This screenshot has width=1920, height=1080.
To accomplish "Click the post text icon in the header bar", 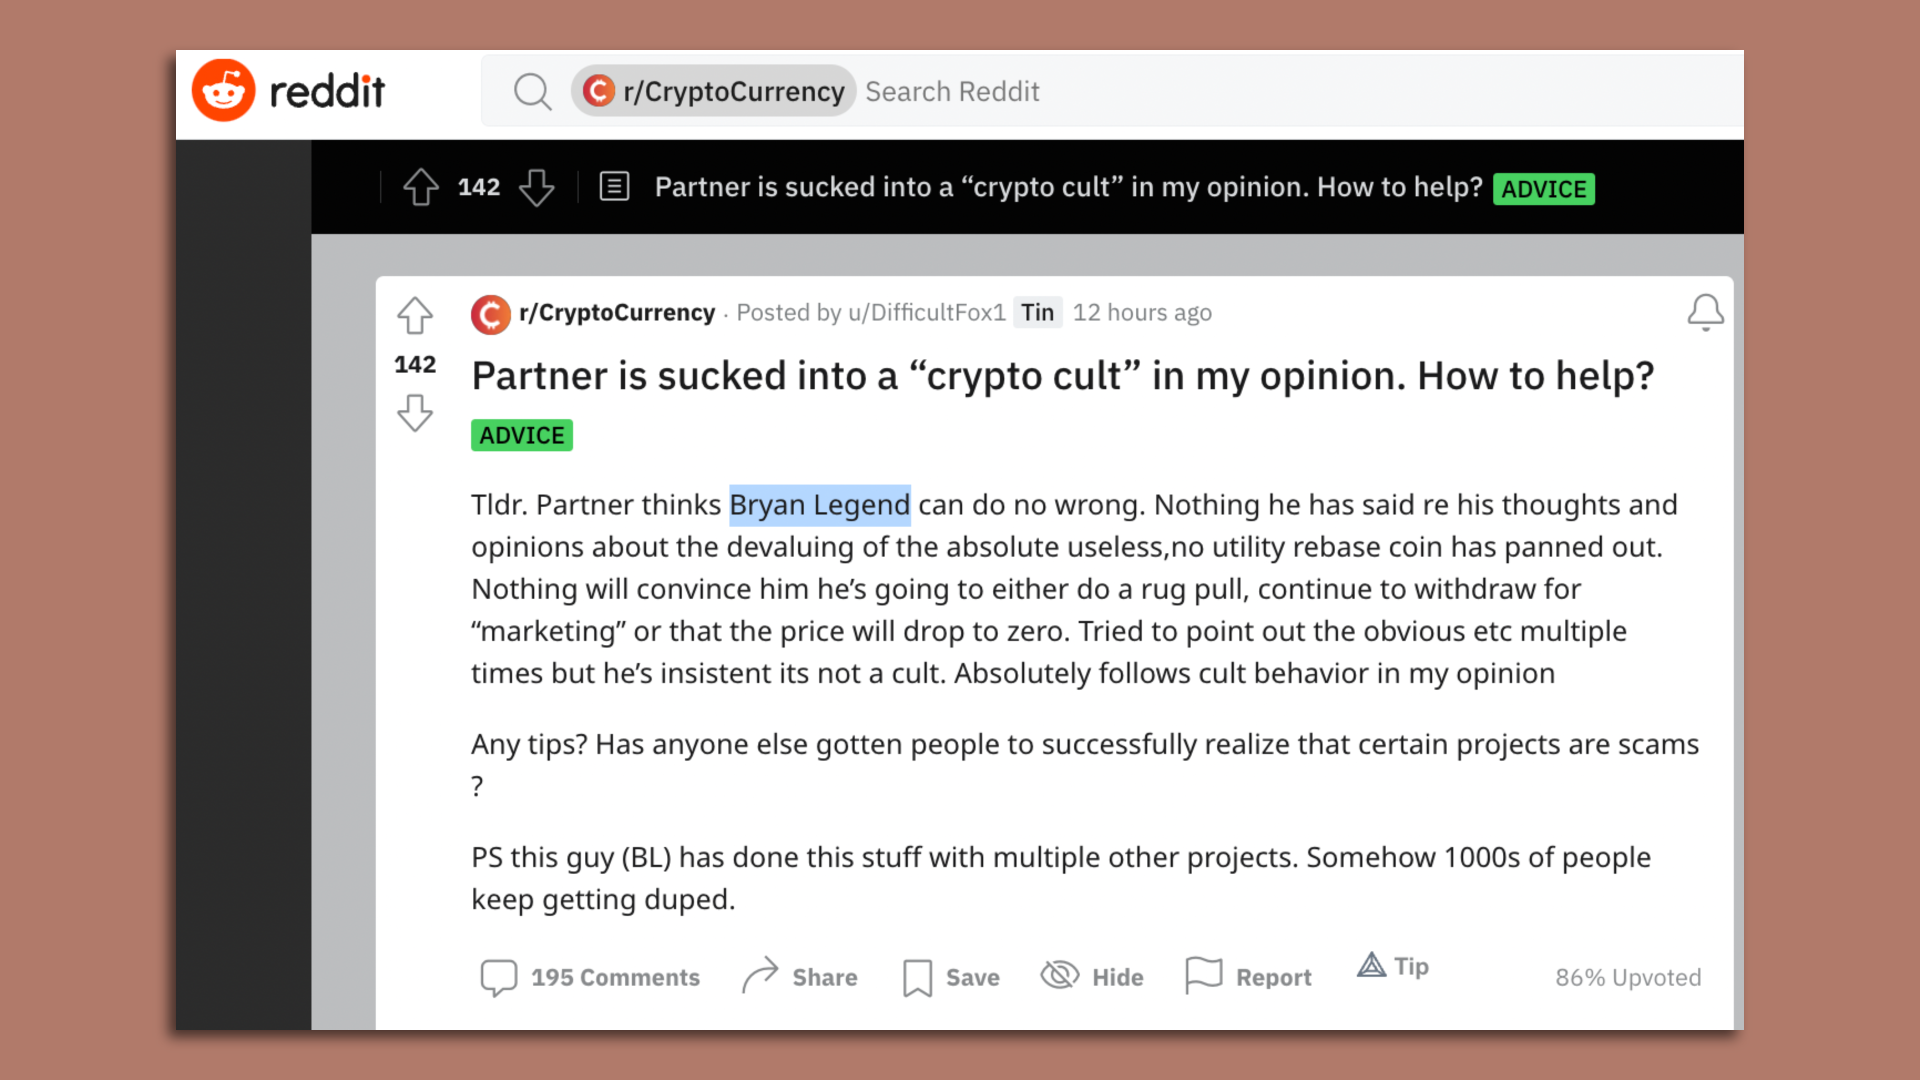I will point(614,186).
